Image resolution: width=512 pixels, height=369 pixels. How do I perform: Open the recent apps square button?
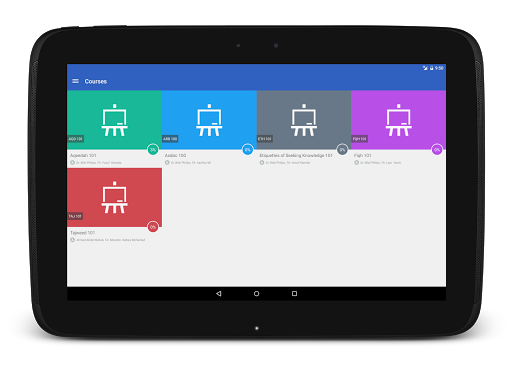point(294,293)
